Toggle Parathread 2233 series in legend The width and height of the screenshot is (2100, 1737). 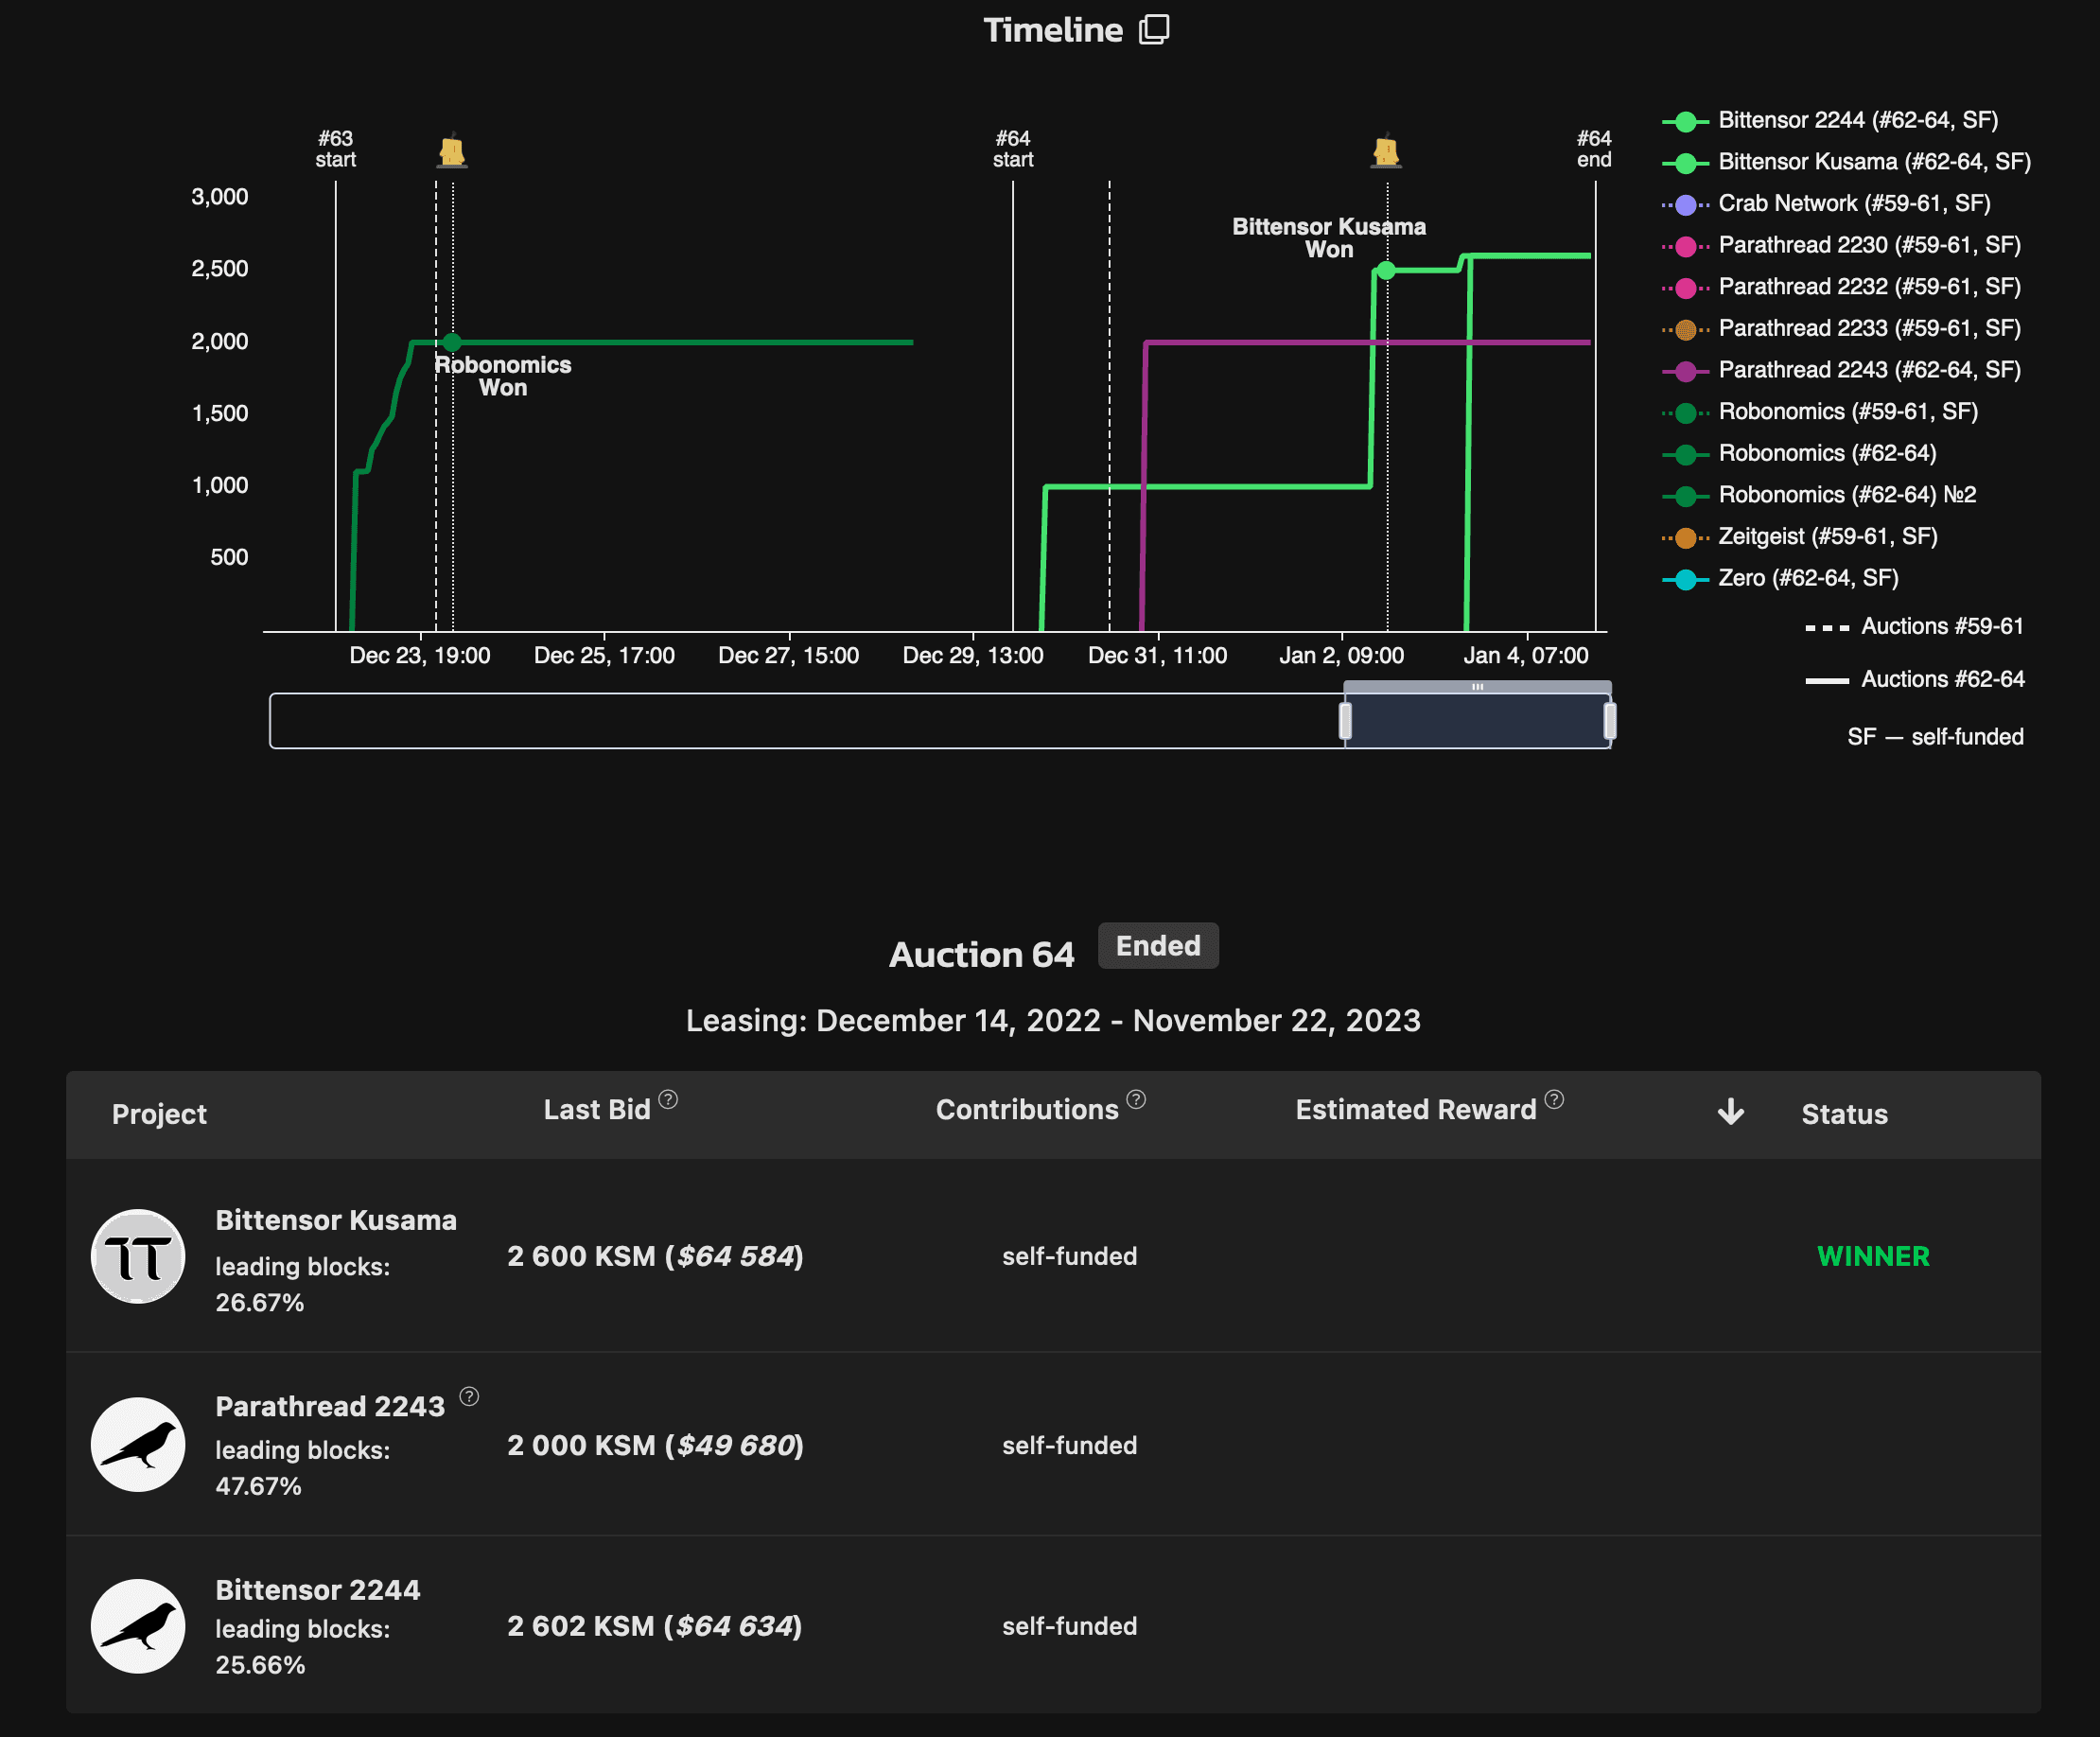[1841, 329]
